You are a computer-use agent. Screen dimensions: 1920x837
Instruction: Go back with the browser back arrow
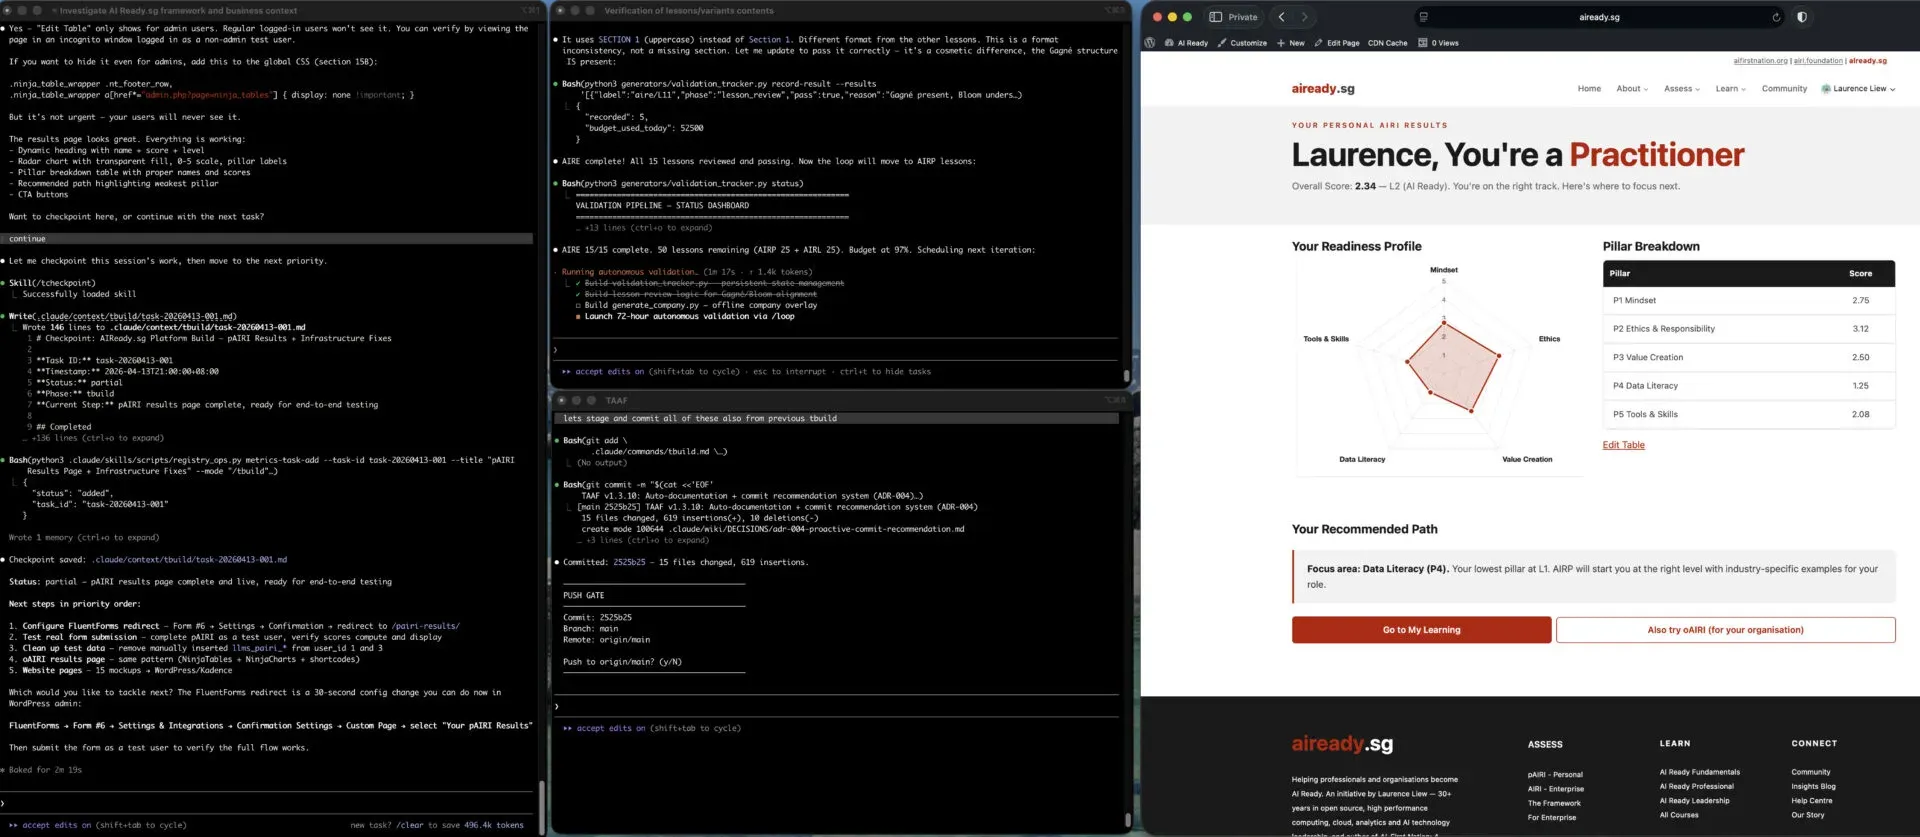point(1281,17)
